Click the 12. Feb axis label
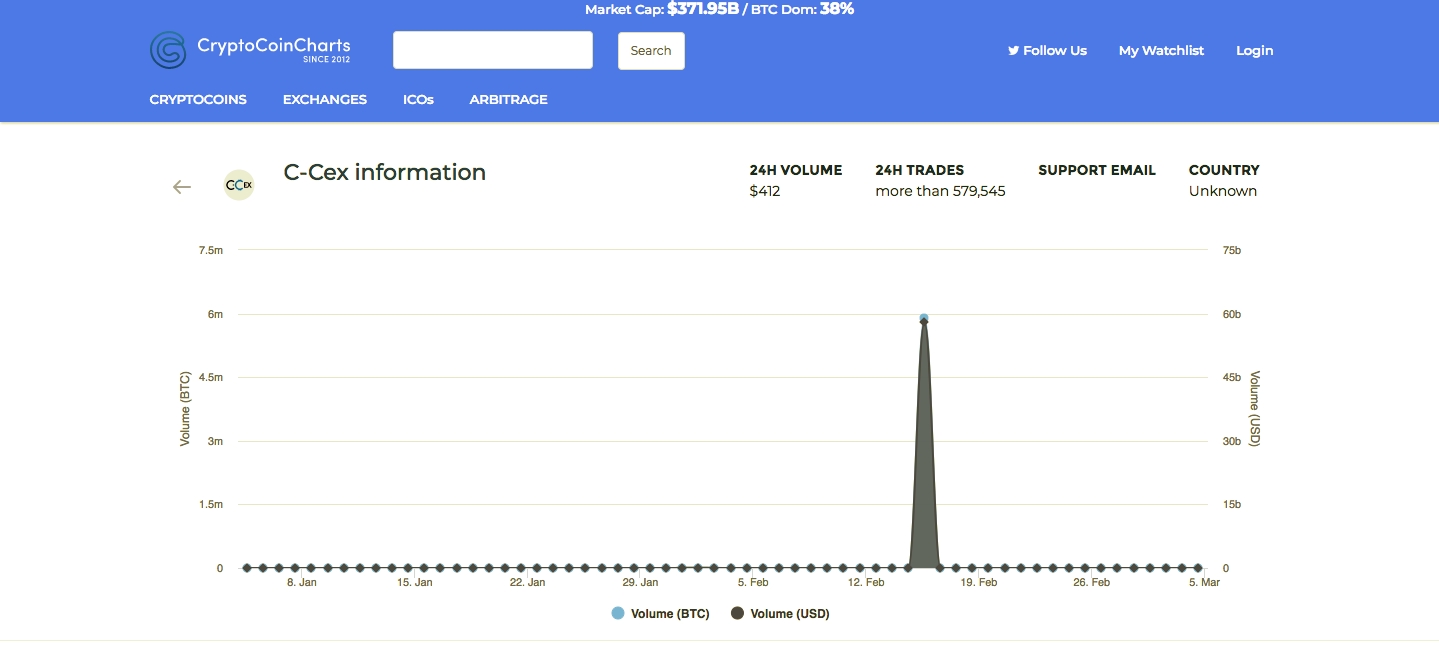Image resolution: width=1439 pixels, height=659 pixels. pos(866,582)
